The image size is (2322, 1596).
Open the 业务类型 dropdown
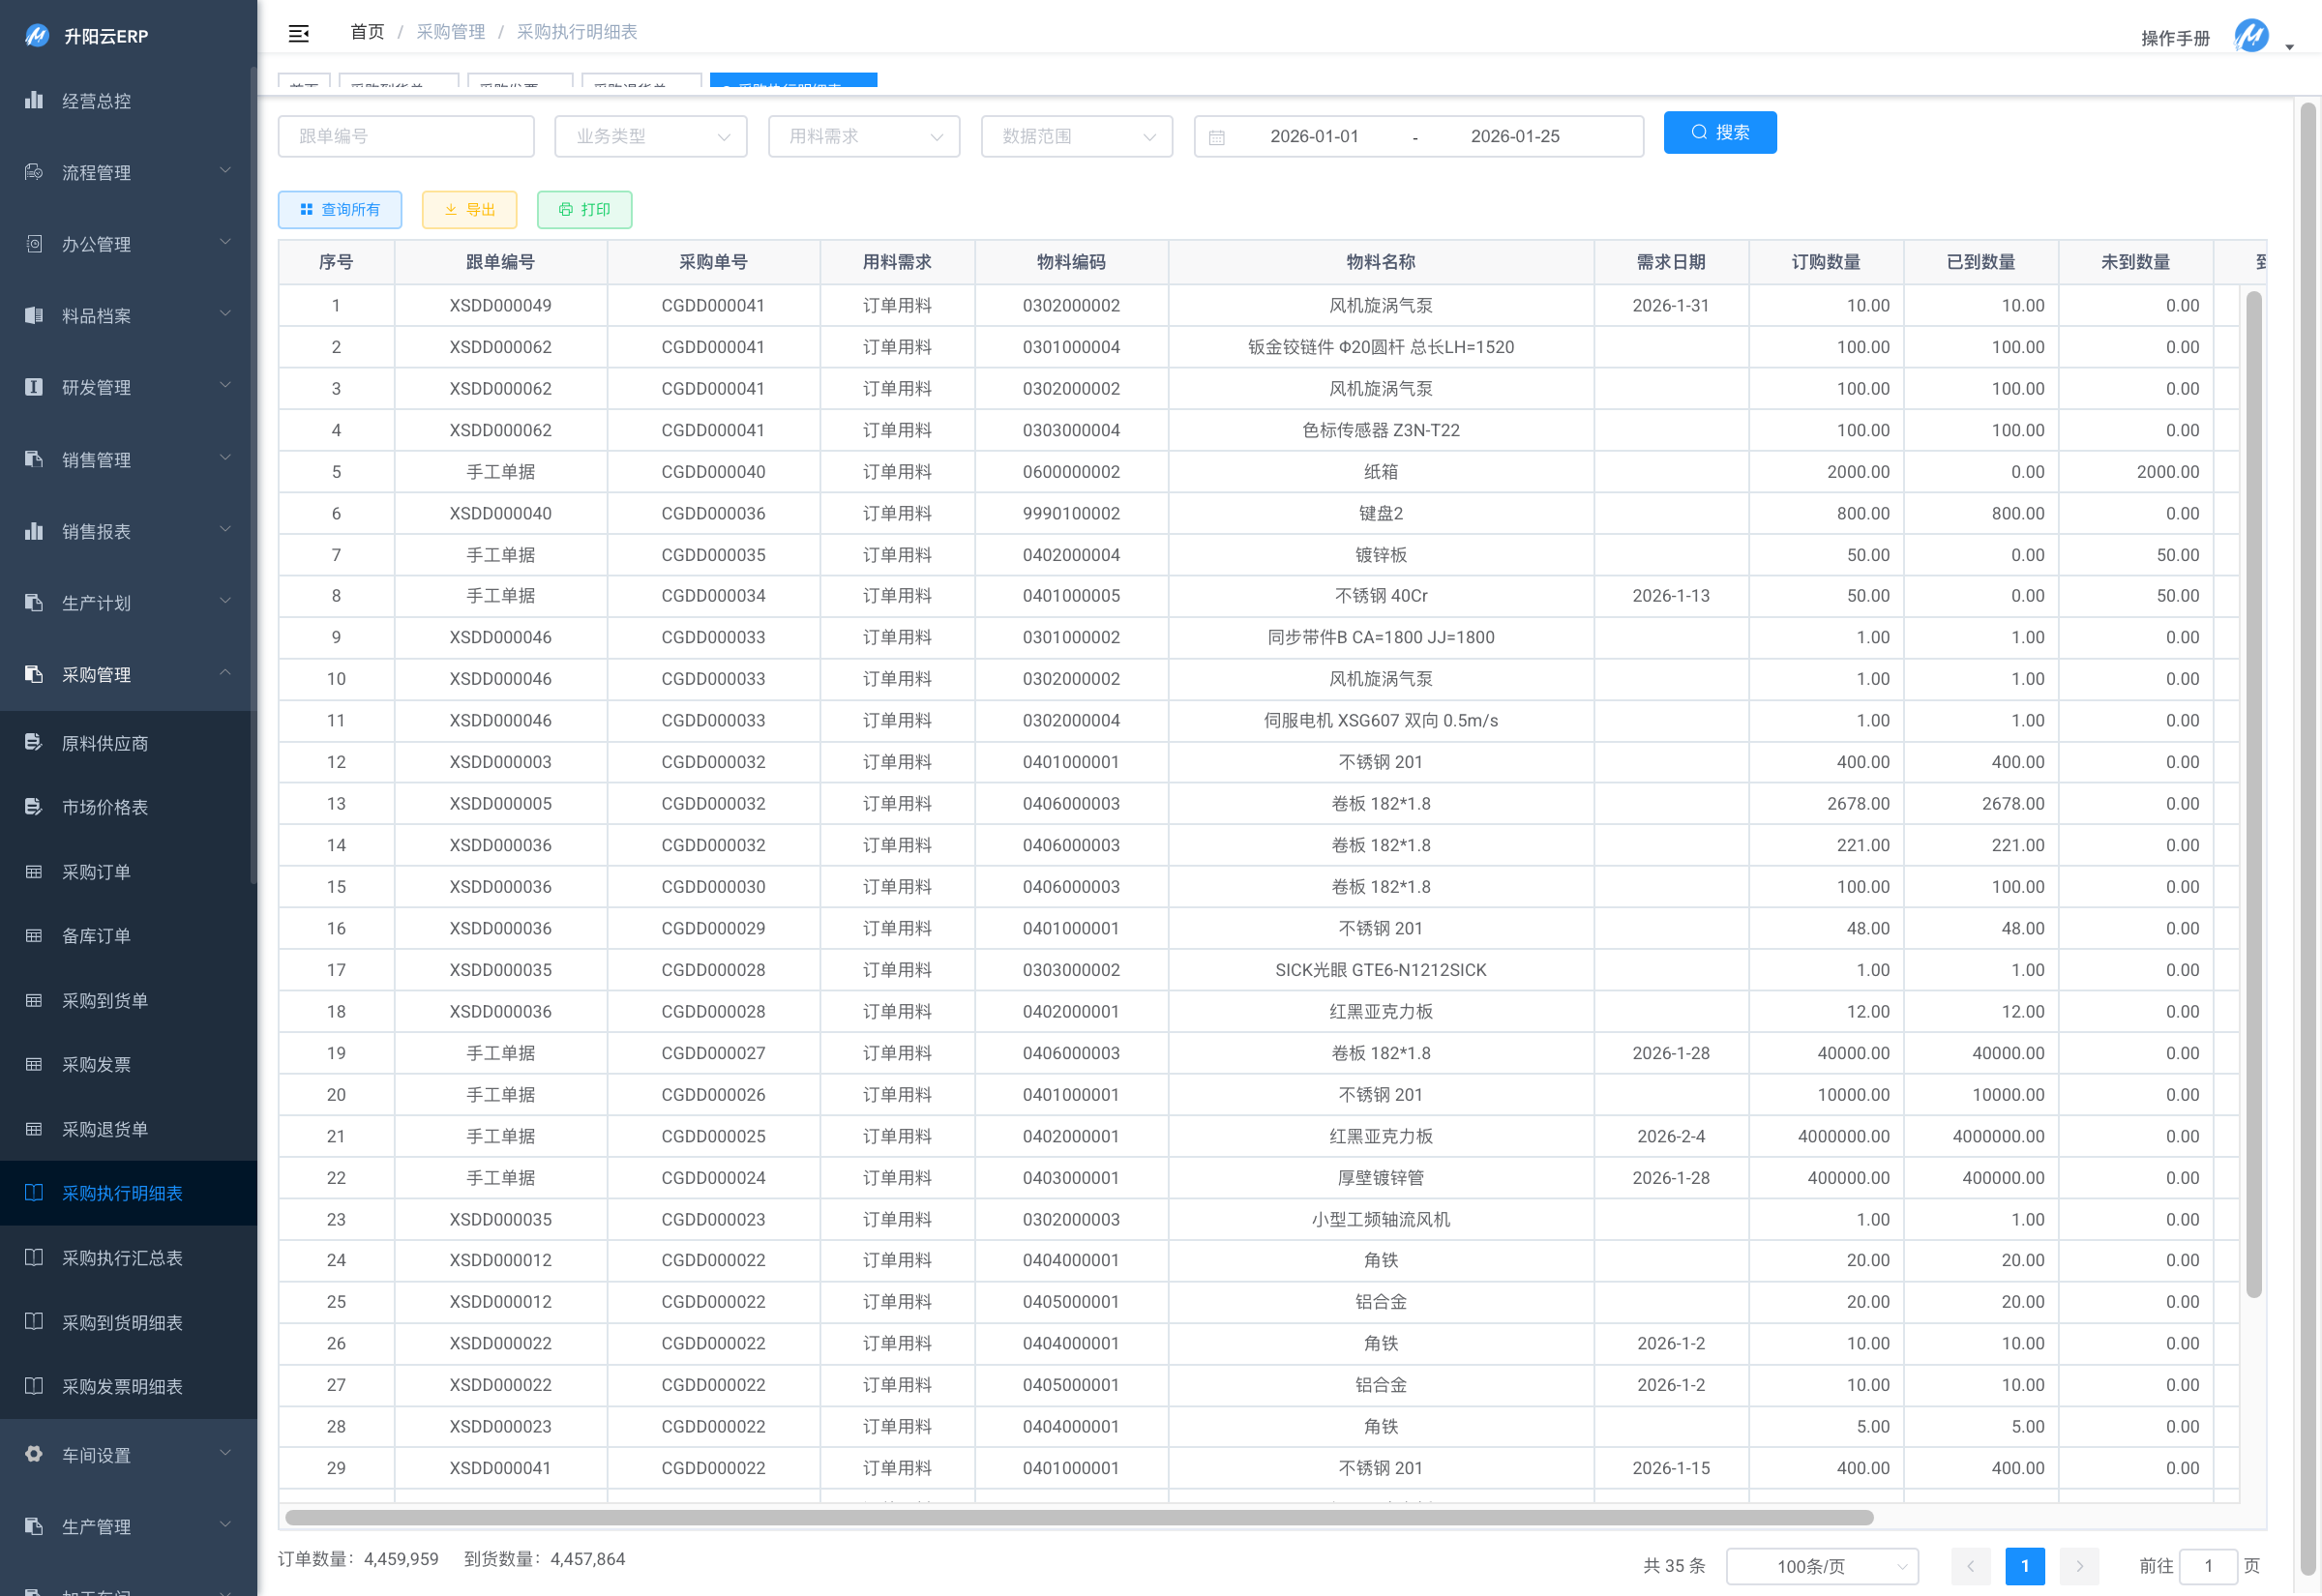650,137
